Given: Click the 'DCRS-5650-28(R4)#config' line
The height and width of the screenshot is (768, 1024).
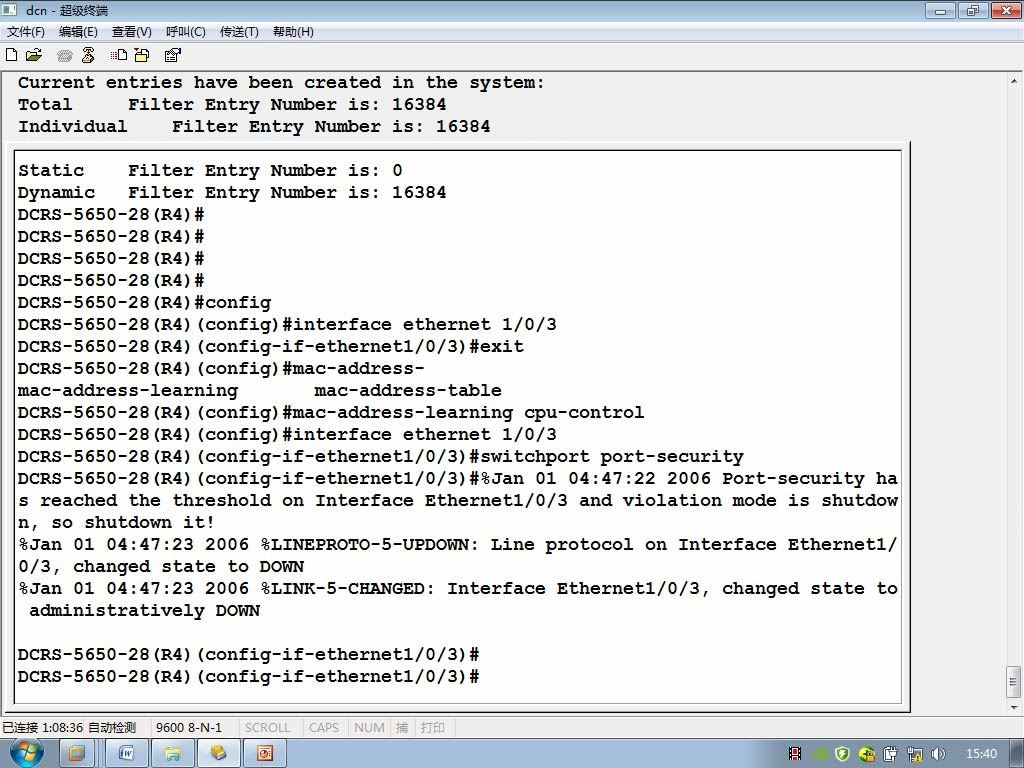Looking at the screenshot, I should (x=144, y=303).
